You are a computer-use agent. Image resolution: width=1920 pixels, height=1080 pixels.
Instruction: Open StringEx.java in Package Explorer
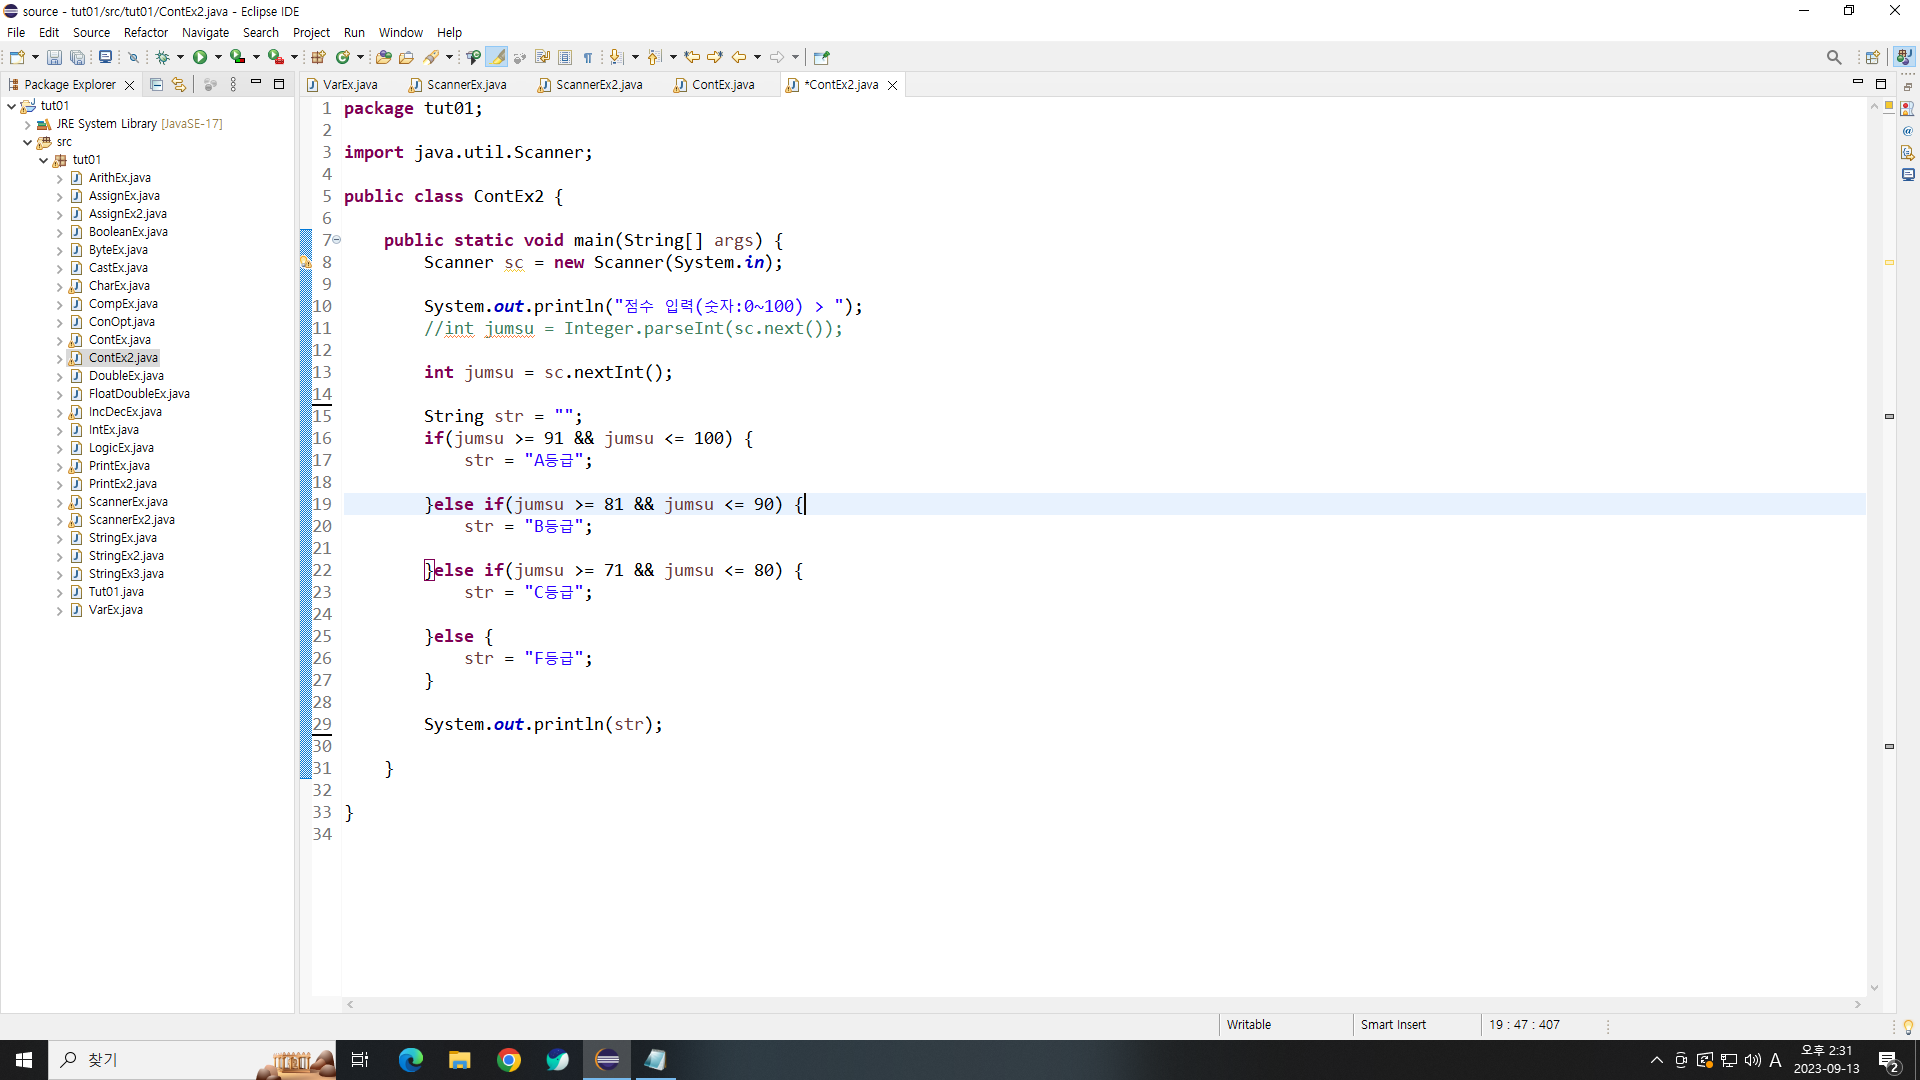pyautogui.click(x=122, y=538)
